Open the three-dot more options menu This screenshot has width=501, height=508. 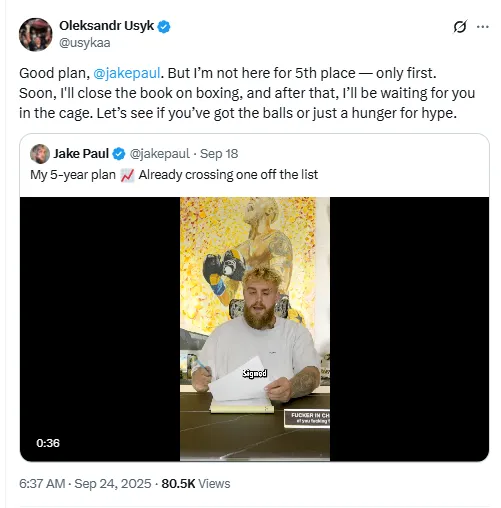[x=483, y=27]
